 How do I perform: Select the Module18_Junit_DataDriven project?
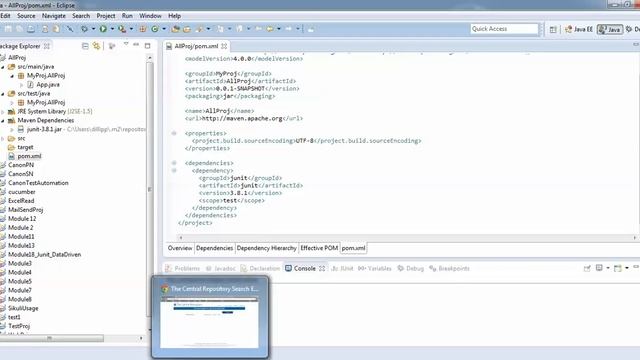pyautogui.click(x=44, y=255)
